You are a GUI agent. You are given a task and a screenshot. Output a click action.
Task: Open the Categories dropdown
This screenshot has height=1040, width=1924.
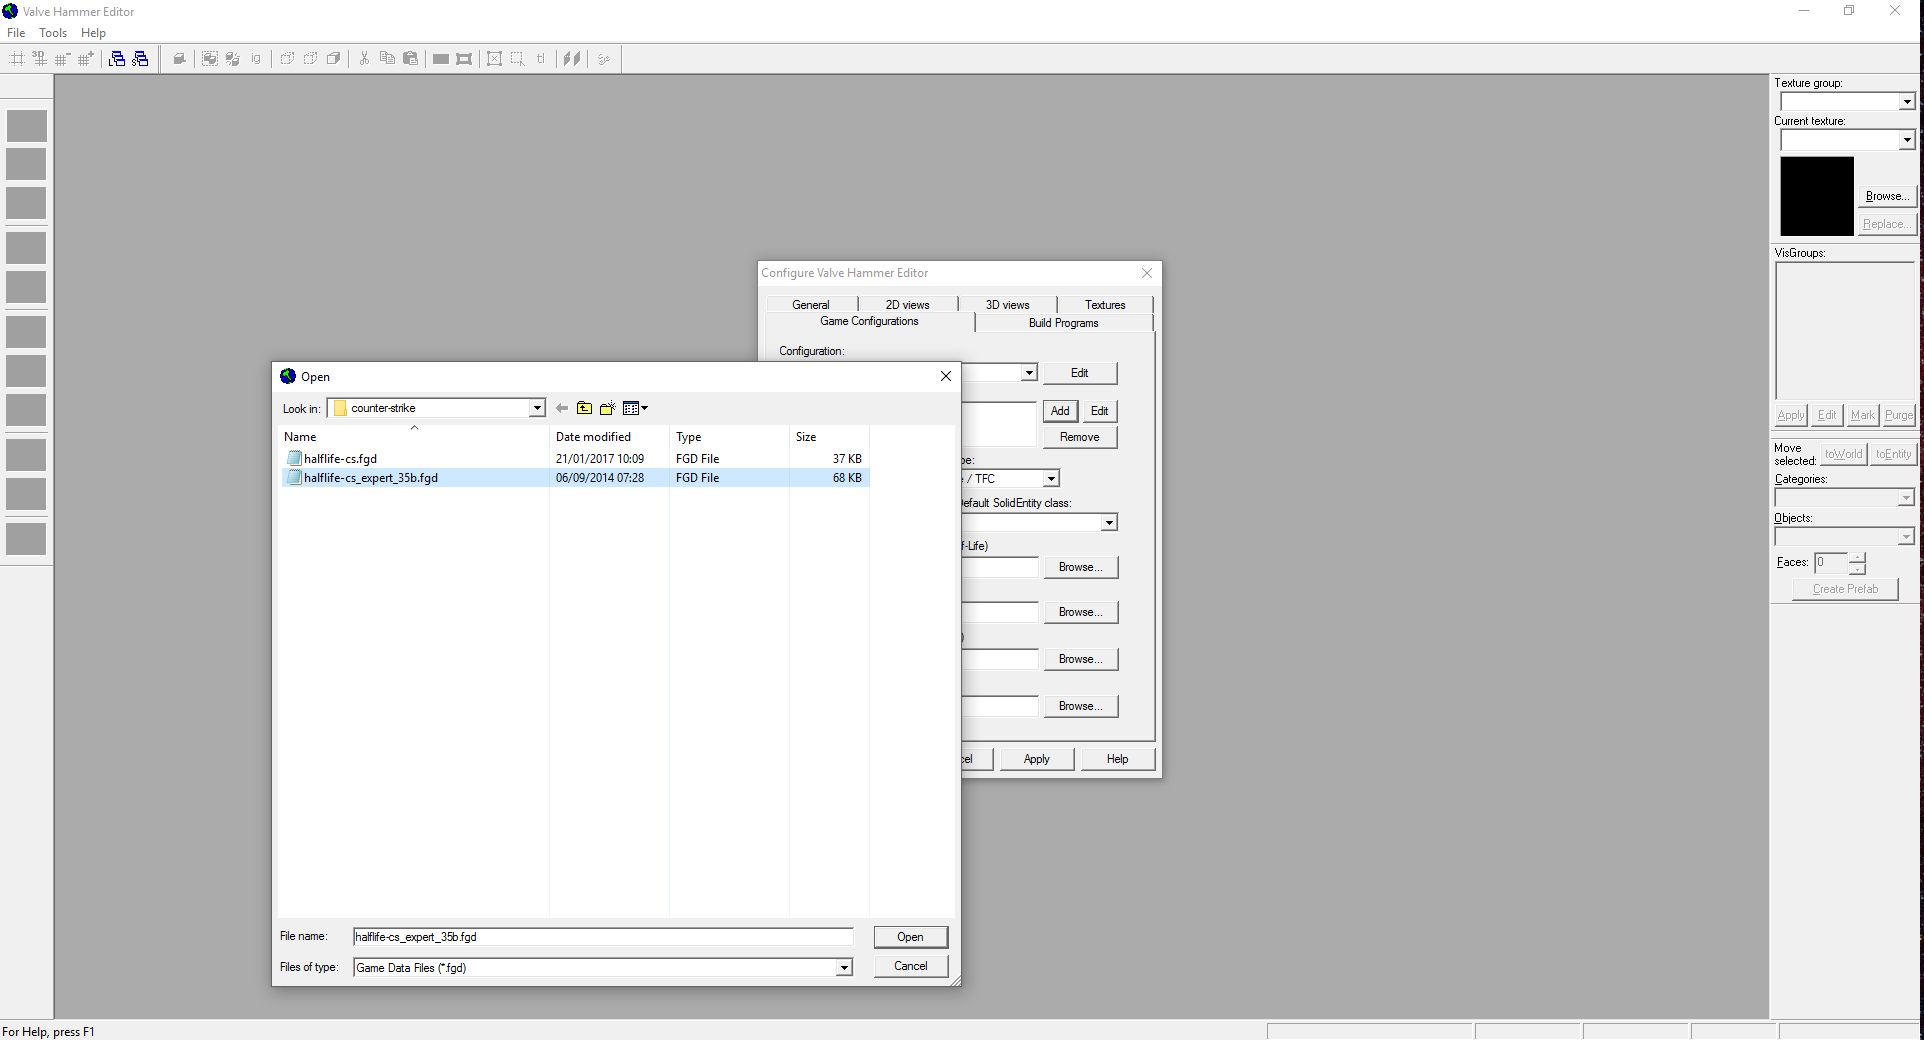[x=1906, y=498]
